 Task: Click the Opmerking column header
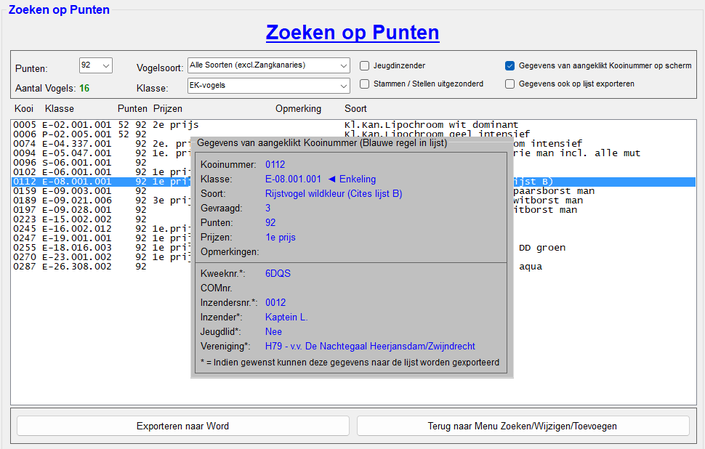point(297,107)
